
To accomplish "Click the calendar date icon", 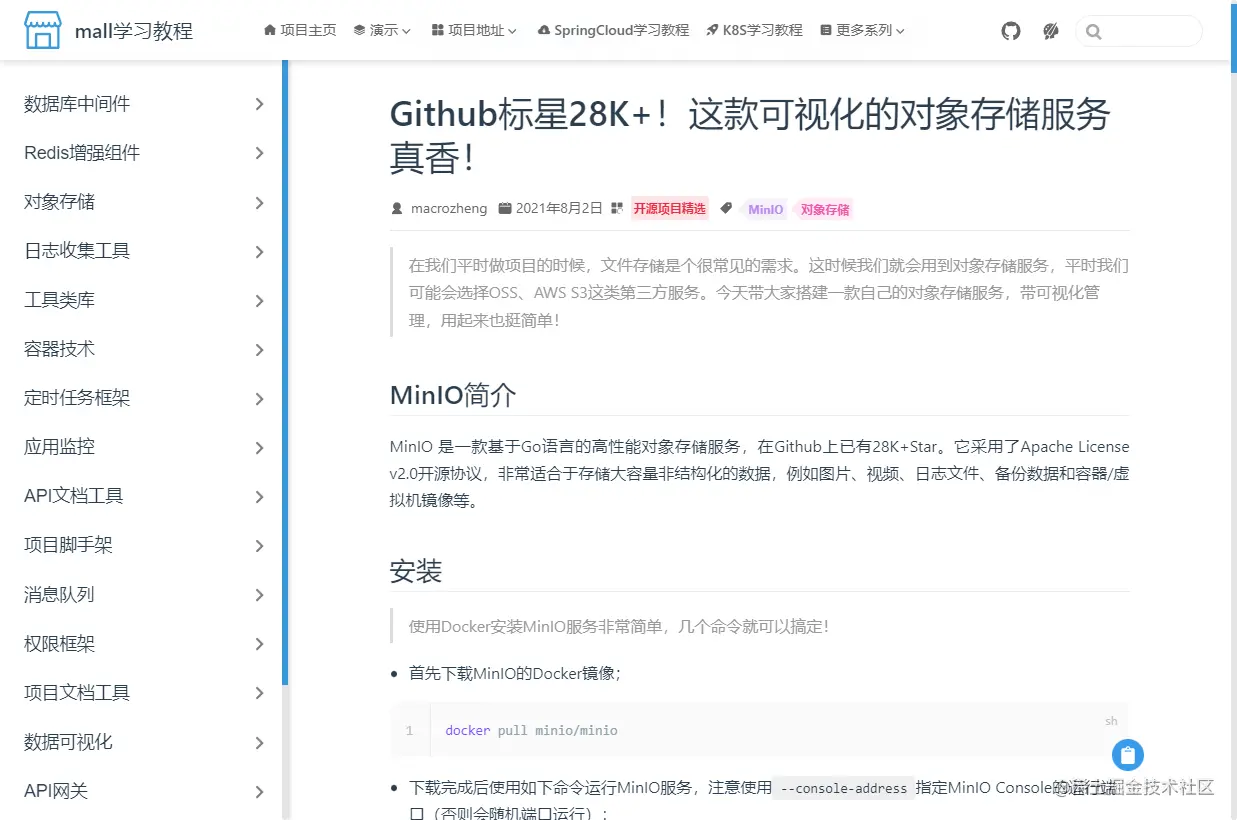I will pos(505,209).
